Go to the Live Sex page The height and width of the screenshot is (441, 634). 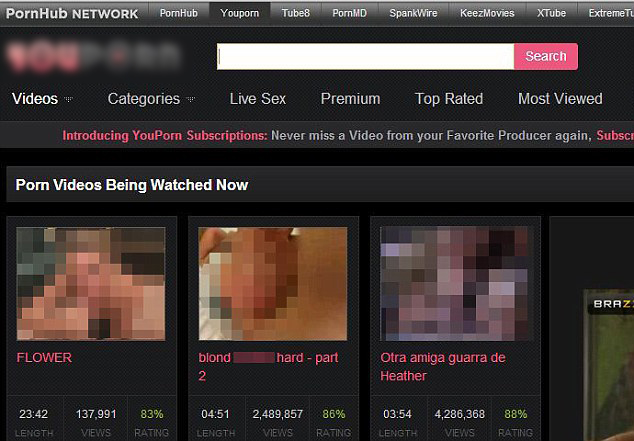coord(258,99)
